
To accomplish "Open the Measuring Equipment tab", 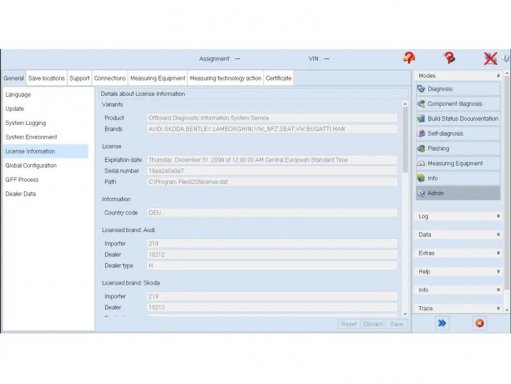I will pos(158,78).
